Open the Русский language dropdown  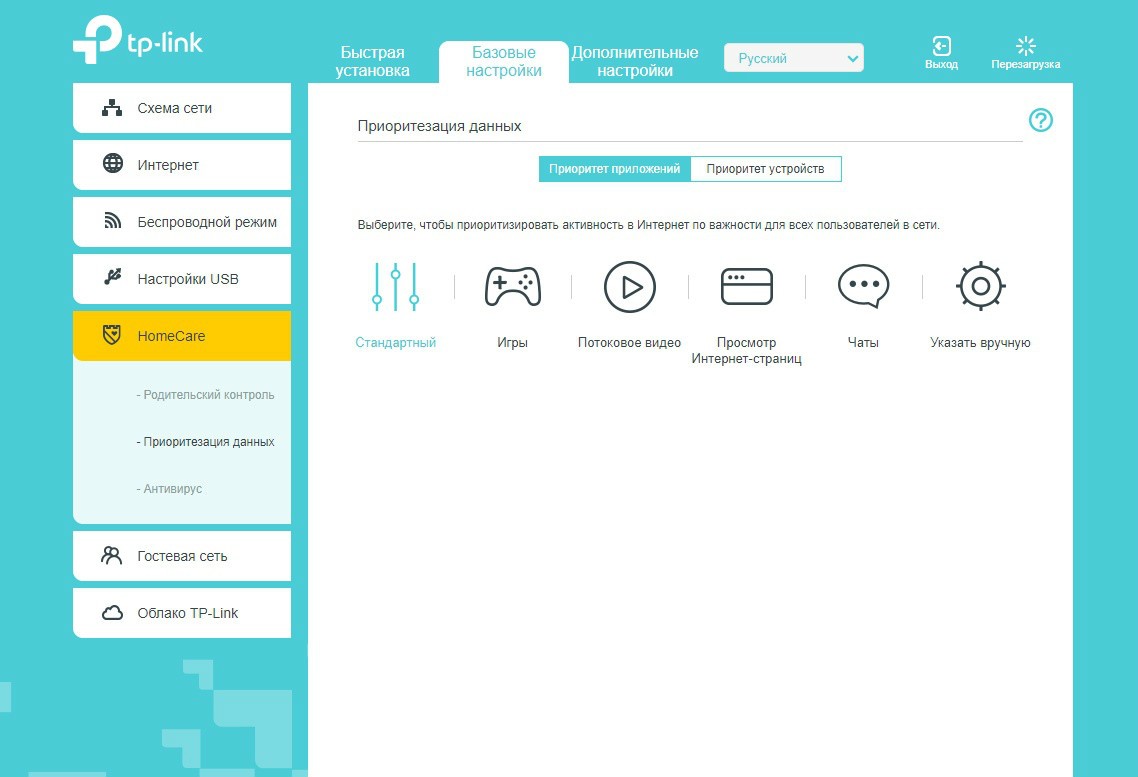click(x=793, y=59)
